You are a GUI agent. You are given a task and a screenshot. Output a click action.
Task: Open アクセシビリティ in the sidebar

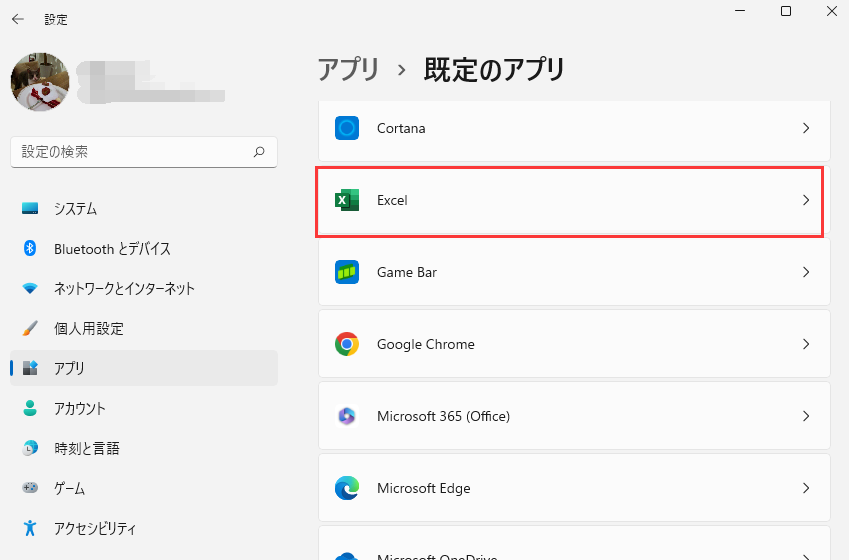pos(95,529)
